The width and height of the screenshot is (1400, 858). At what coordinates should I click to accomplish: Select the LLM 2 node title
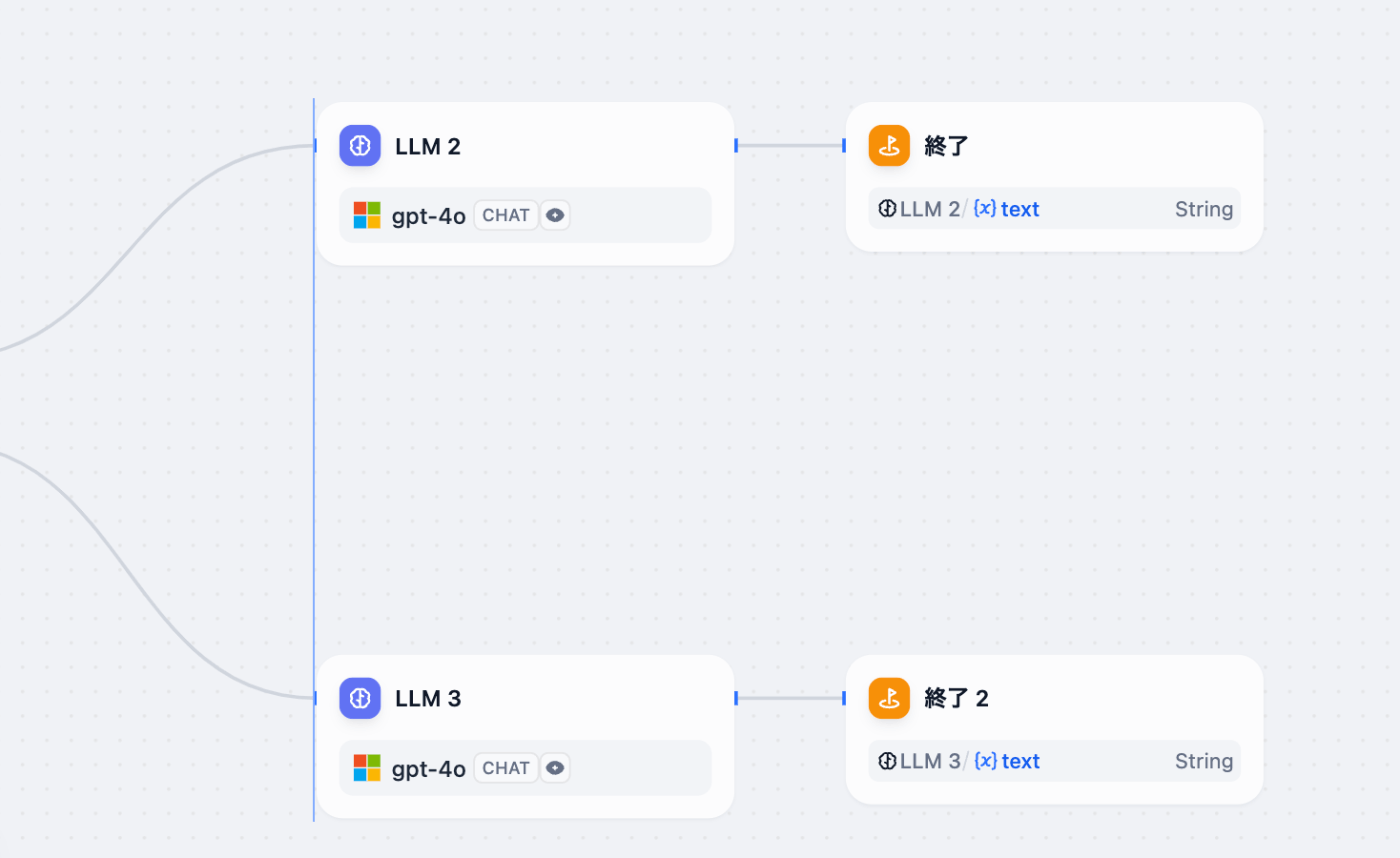(x=428, y=147)
